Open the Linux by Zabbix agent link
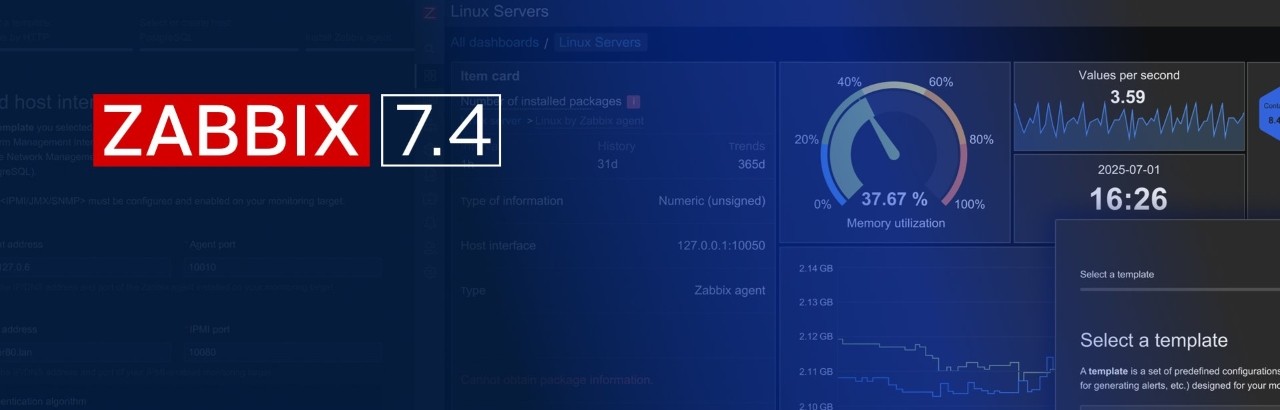Image resolution: width=1280 pixels, height=410 pixels. point(589,120)
